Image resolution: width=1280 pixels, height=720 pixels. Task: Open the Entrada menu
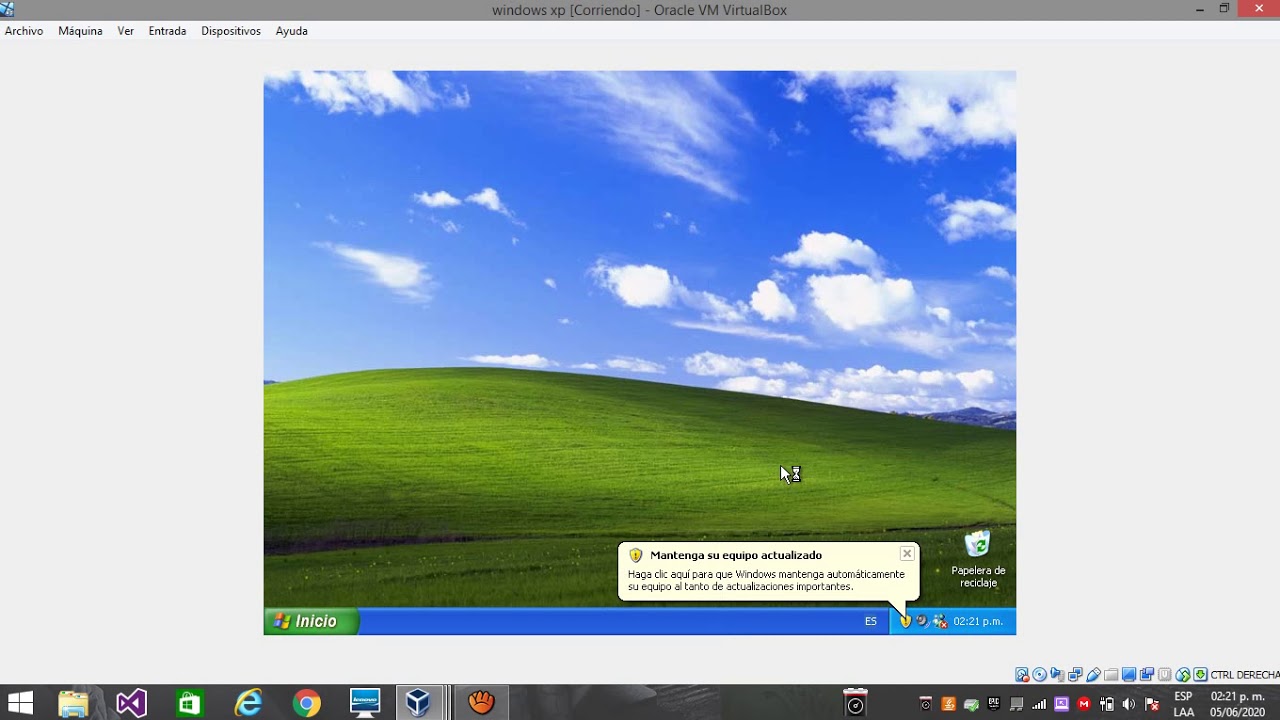167,31
